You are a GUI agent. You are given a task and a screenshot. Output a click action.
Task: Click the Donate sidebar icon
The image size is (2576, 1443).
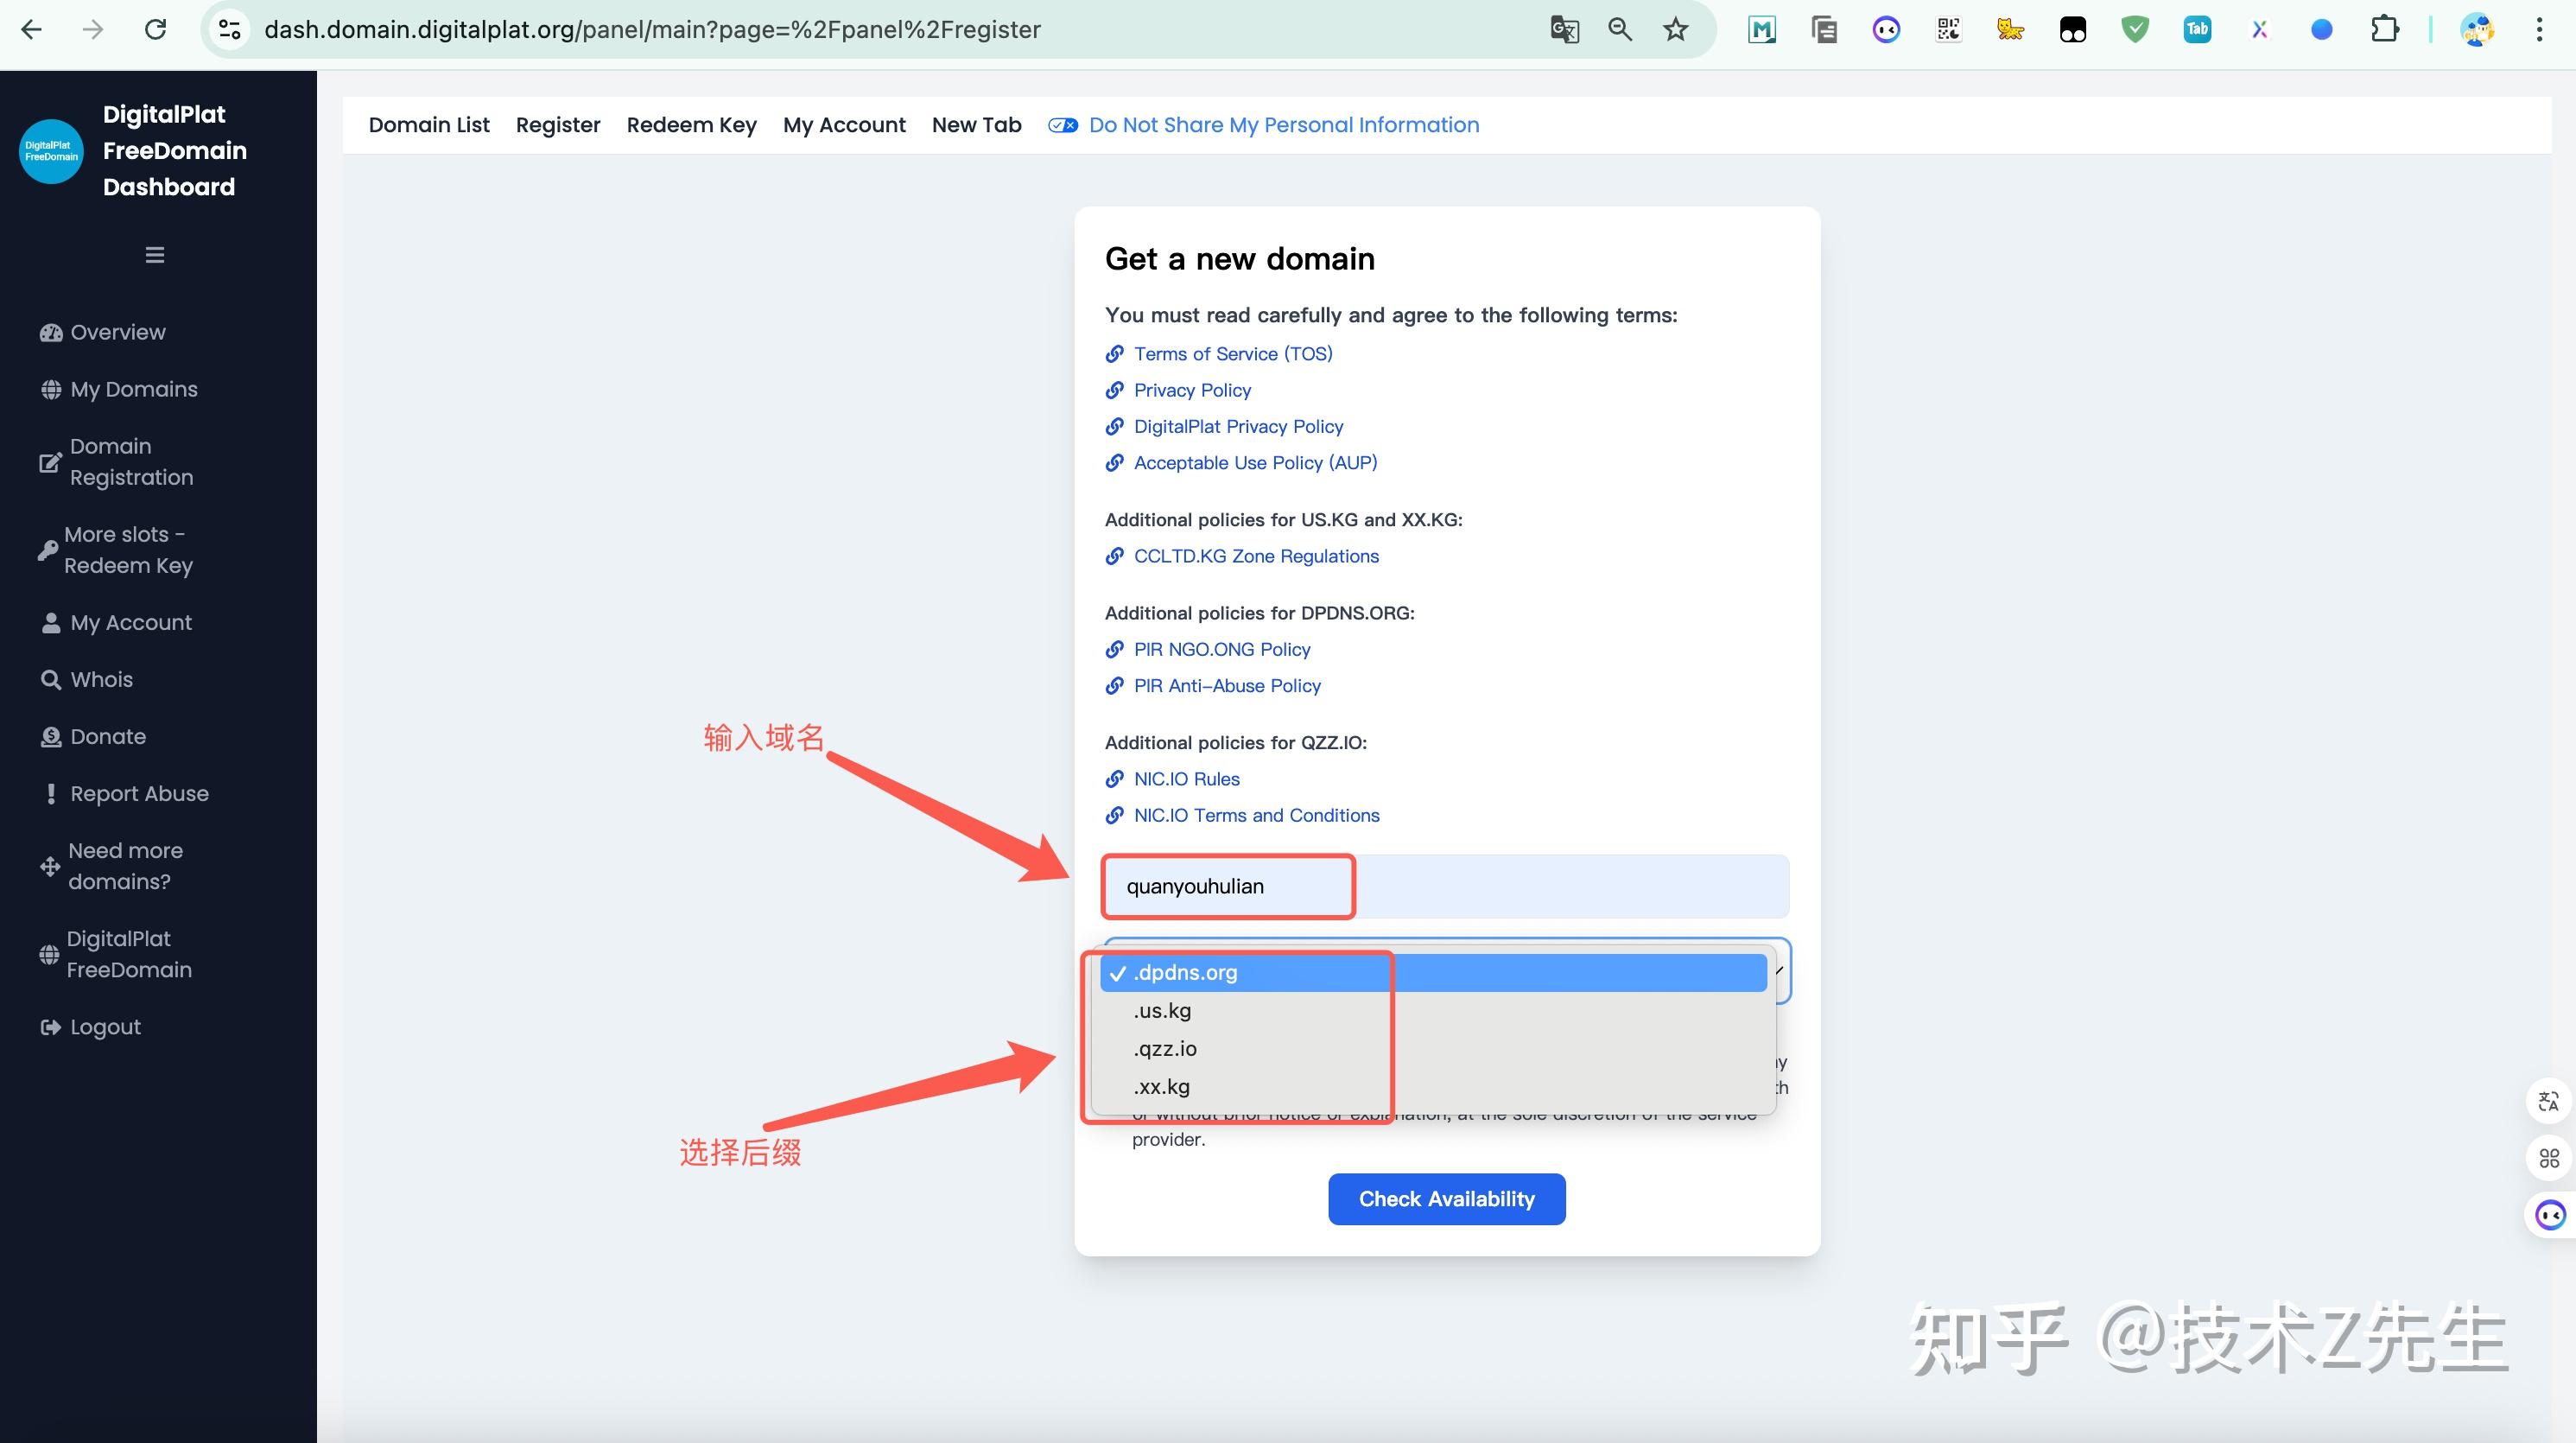[51, 736]
